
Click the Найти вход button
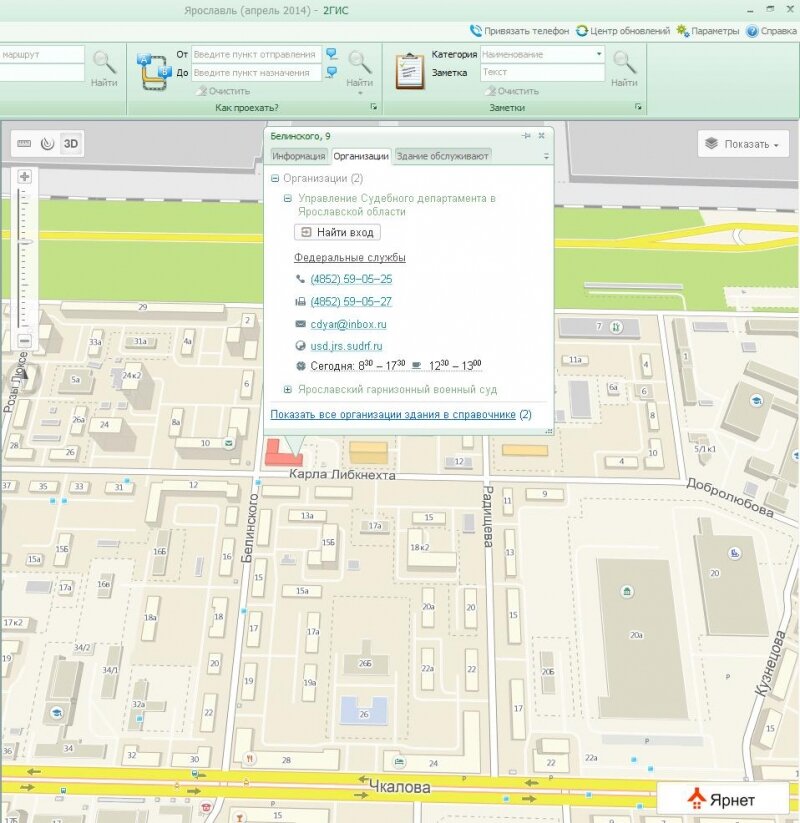338,232
